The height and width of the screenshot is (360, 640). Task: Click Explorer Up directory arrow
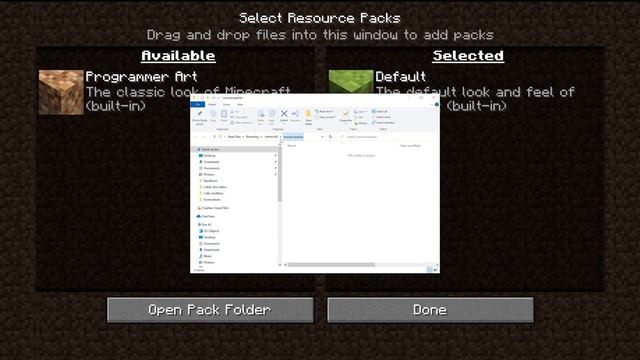pyautogui.click(x=214, y=137)
